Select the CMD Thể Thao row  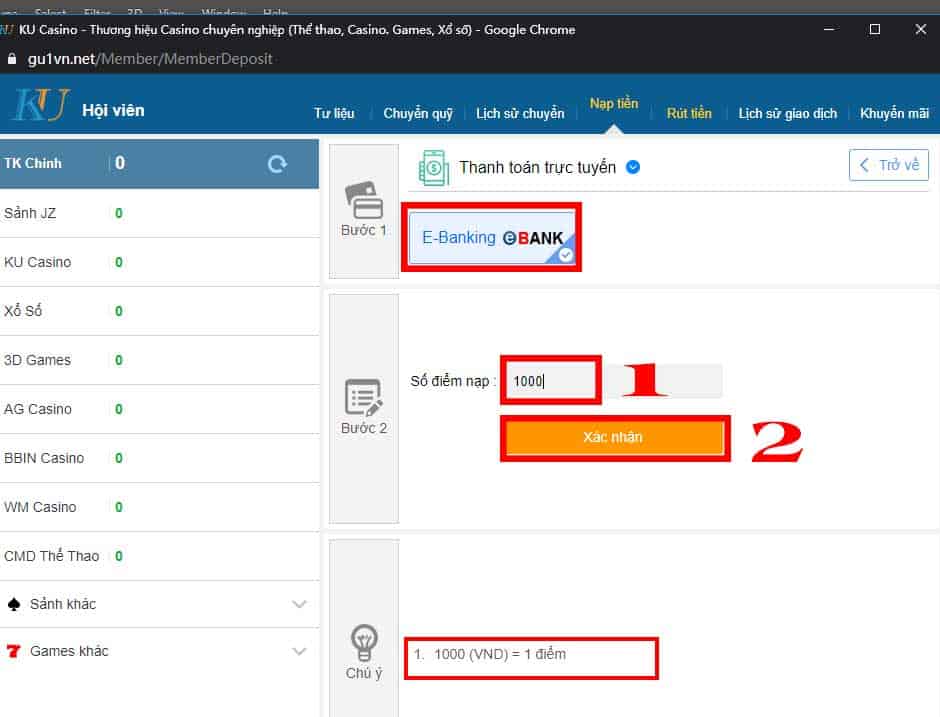(x=159, y=556)
